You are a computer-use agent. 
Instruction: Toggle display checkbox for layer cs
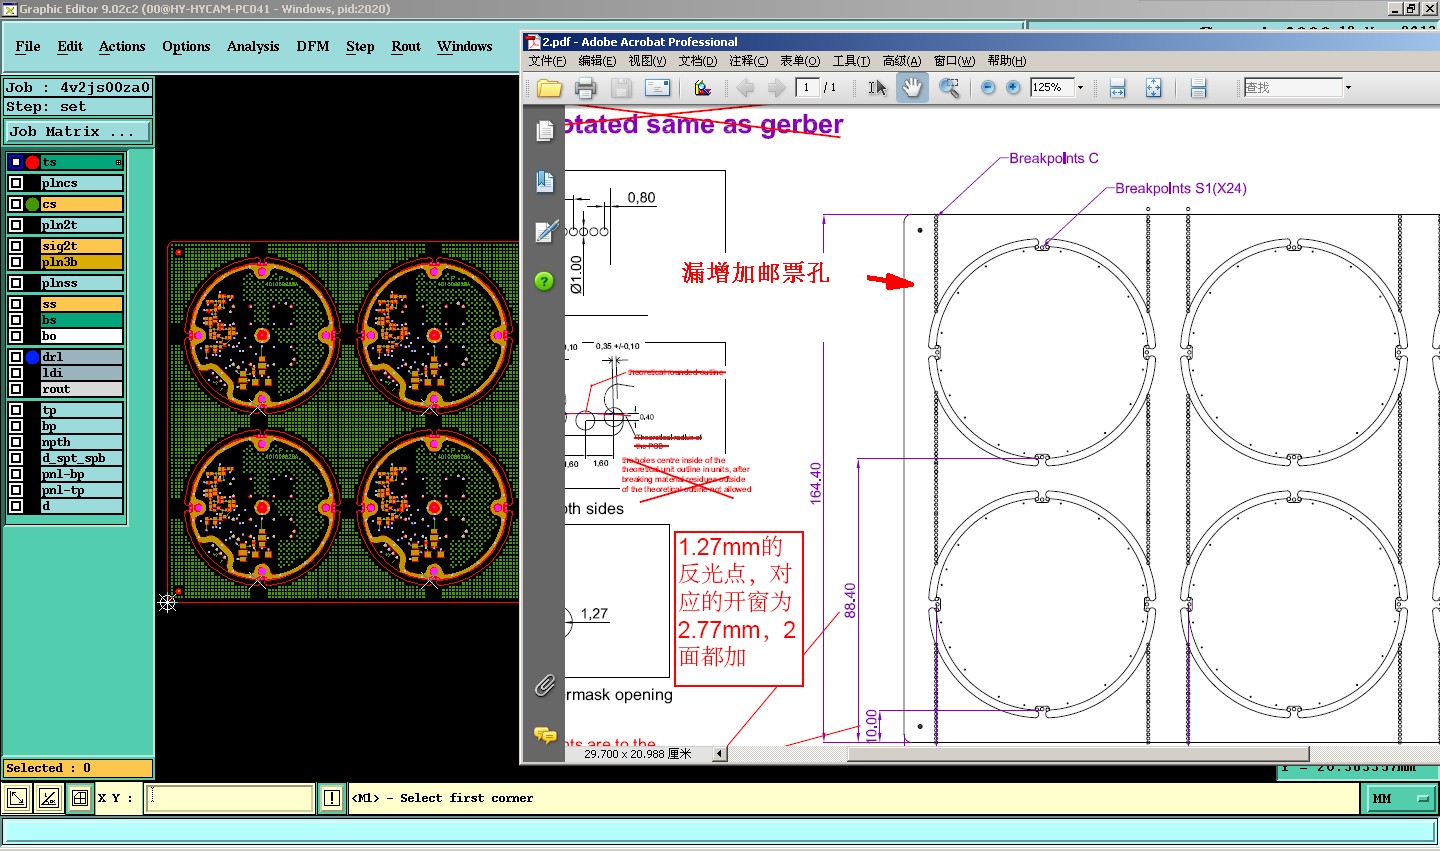[x=16, y=204]
